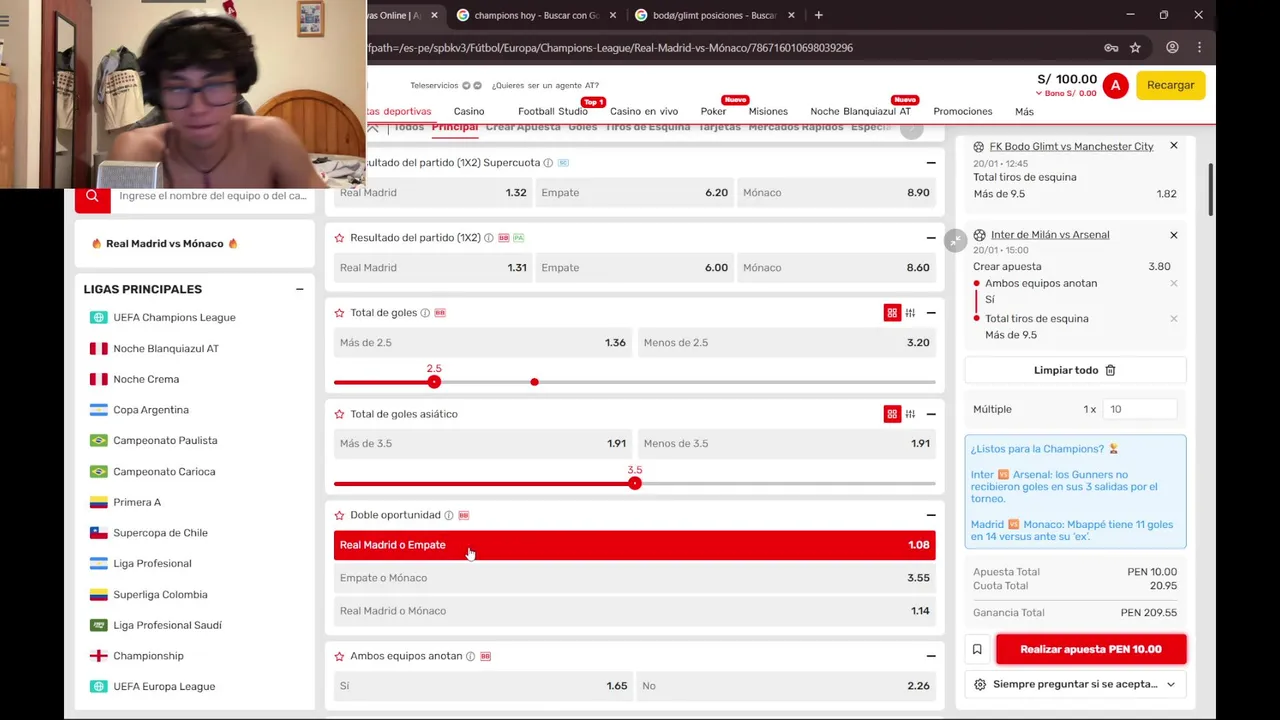This screenshot has width=1280, height=720.
Task: Open the Football Studio menu item
Action: pyautogui.click(x=553, y=111)
